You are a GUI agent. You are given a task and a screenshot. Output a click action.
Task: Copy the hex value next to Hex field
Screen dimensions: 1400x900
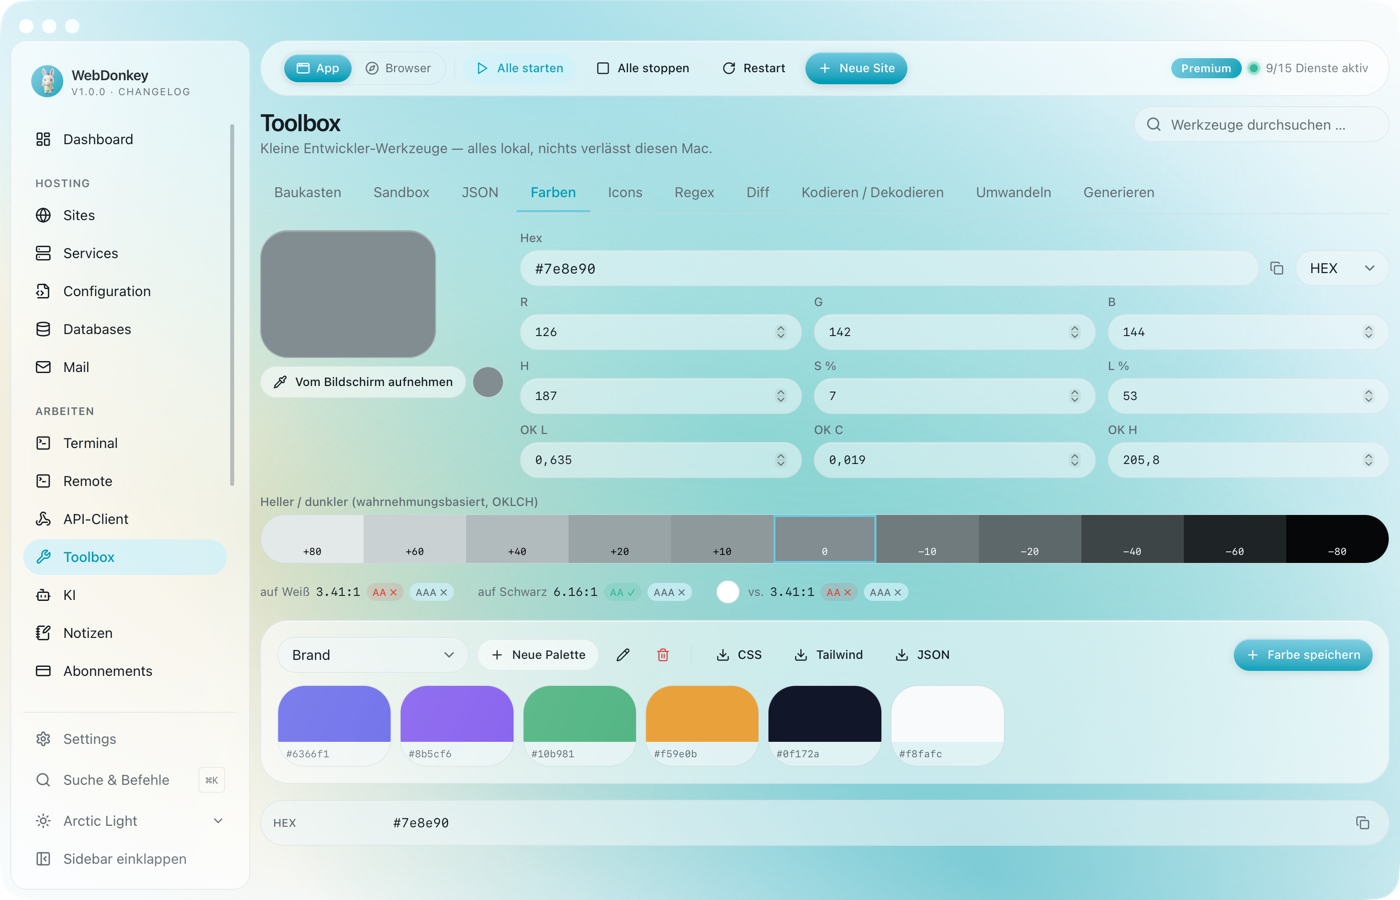(x=1277, y=268)
